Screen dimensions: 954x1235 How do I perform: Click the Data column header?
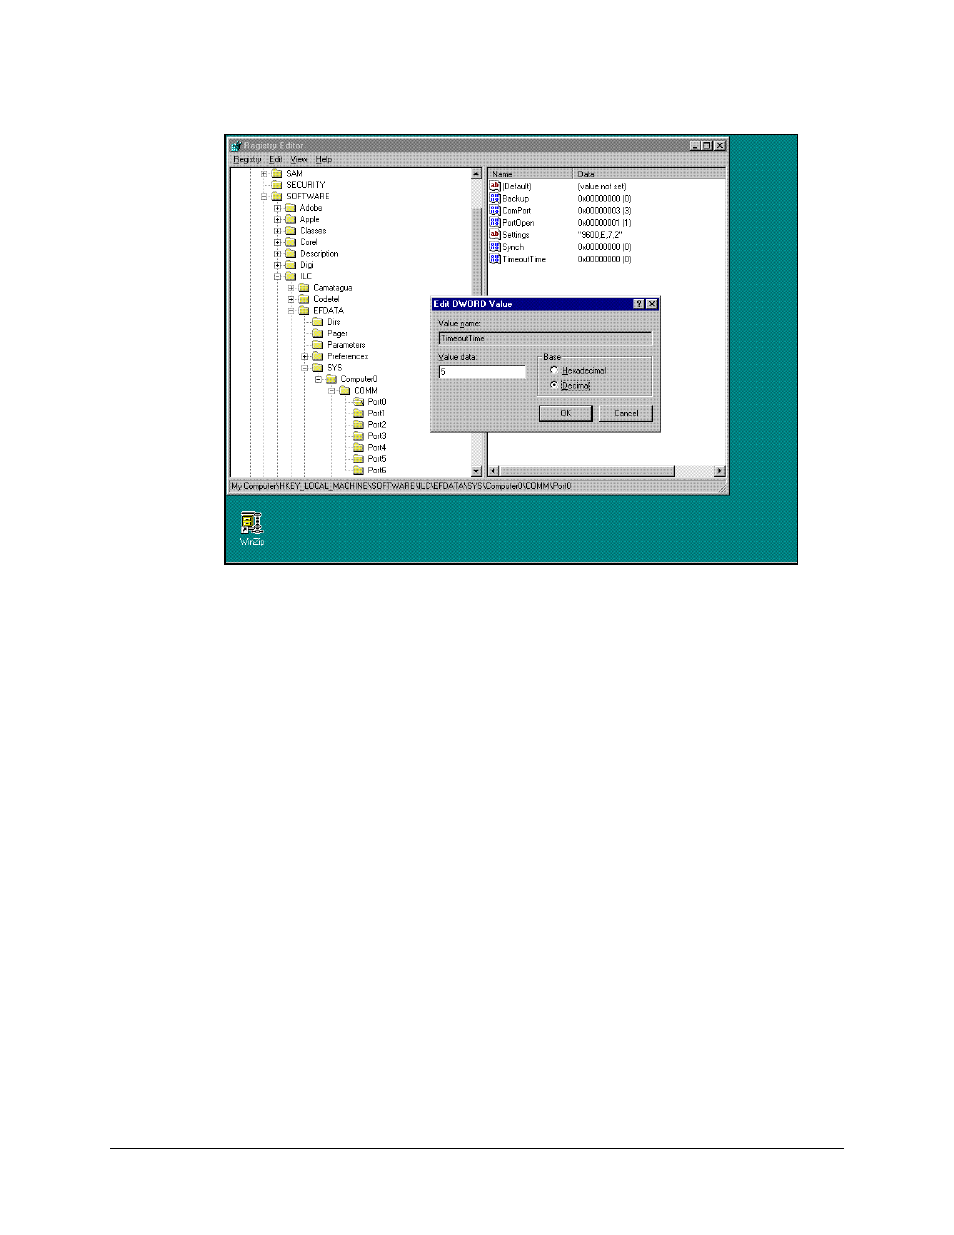(x=649, y=174)
